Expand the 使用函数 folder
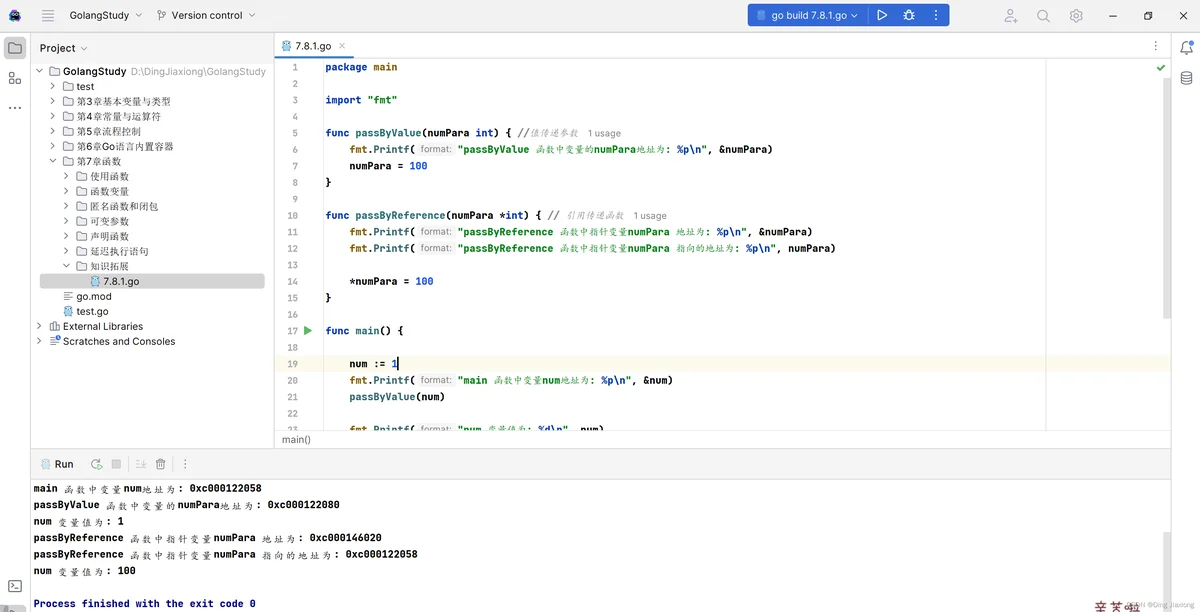 [x=67, y=176]
